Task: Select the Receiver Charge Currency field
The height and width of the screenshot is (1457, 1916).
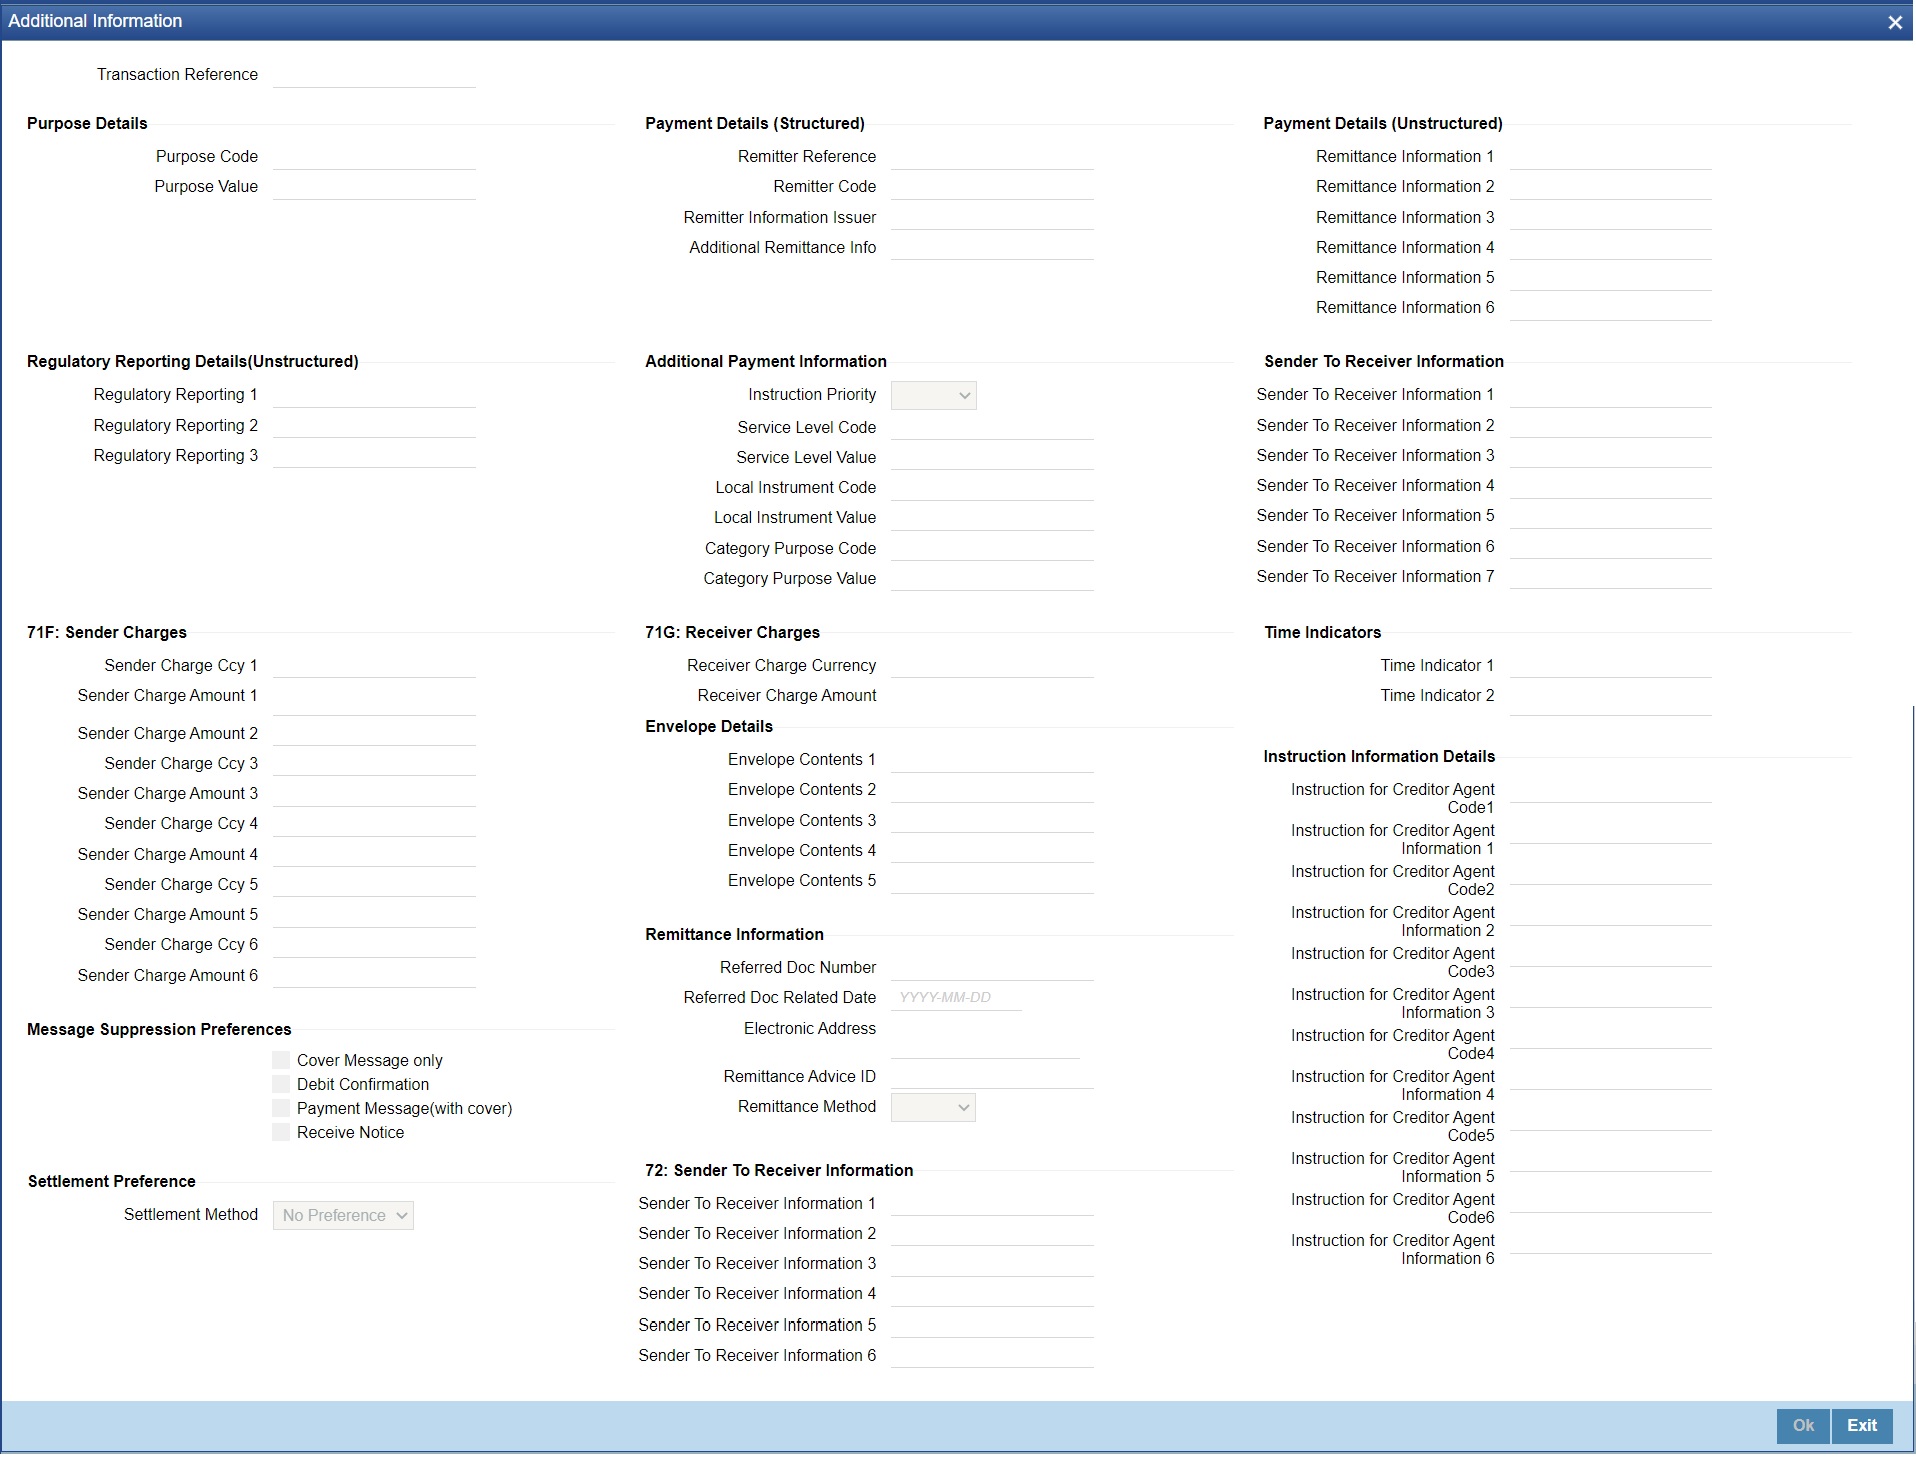Action: coord(992,665)
